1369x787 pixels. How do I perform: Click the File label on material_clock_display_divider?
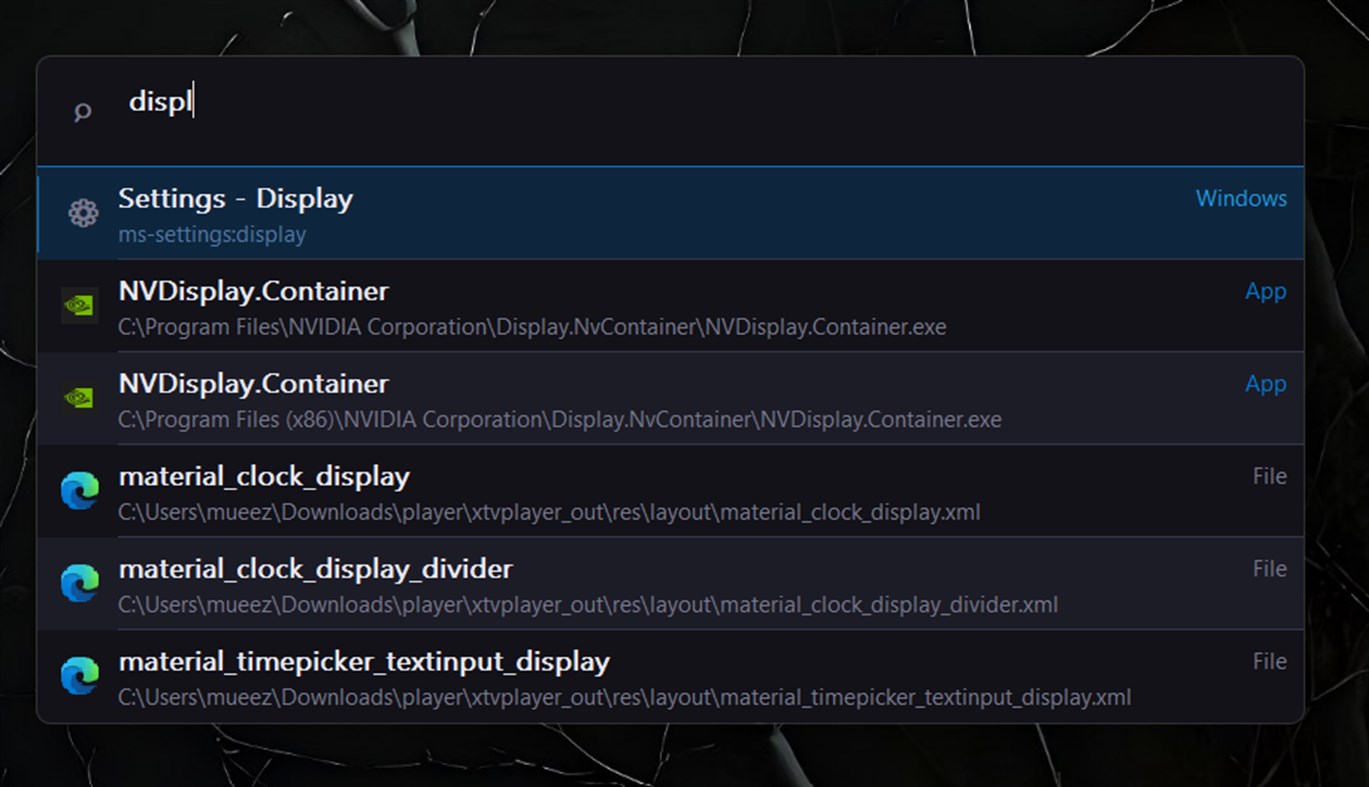click(x=1270, y=569)
